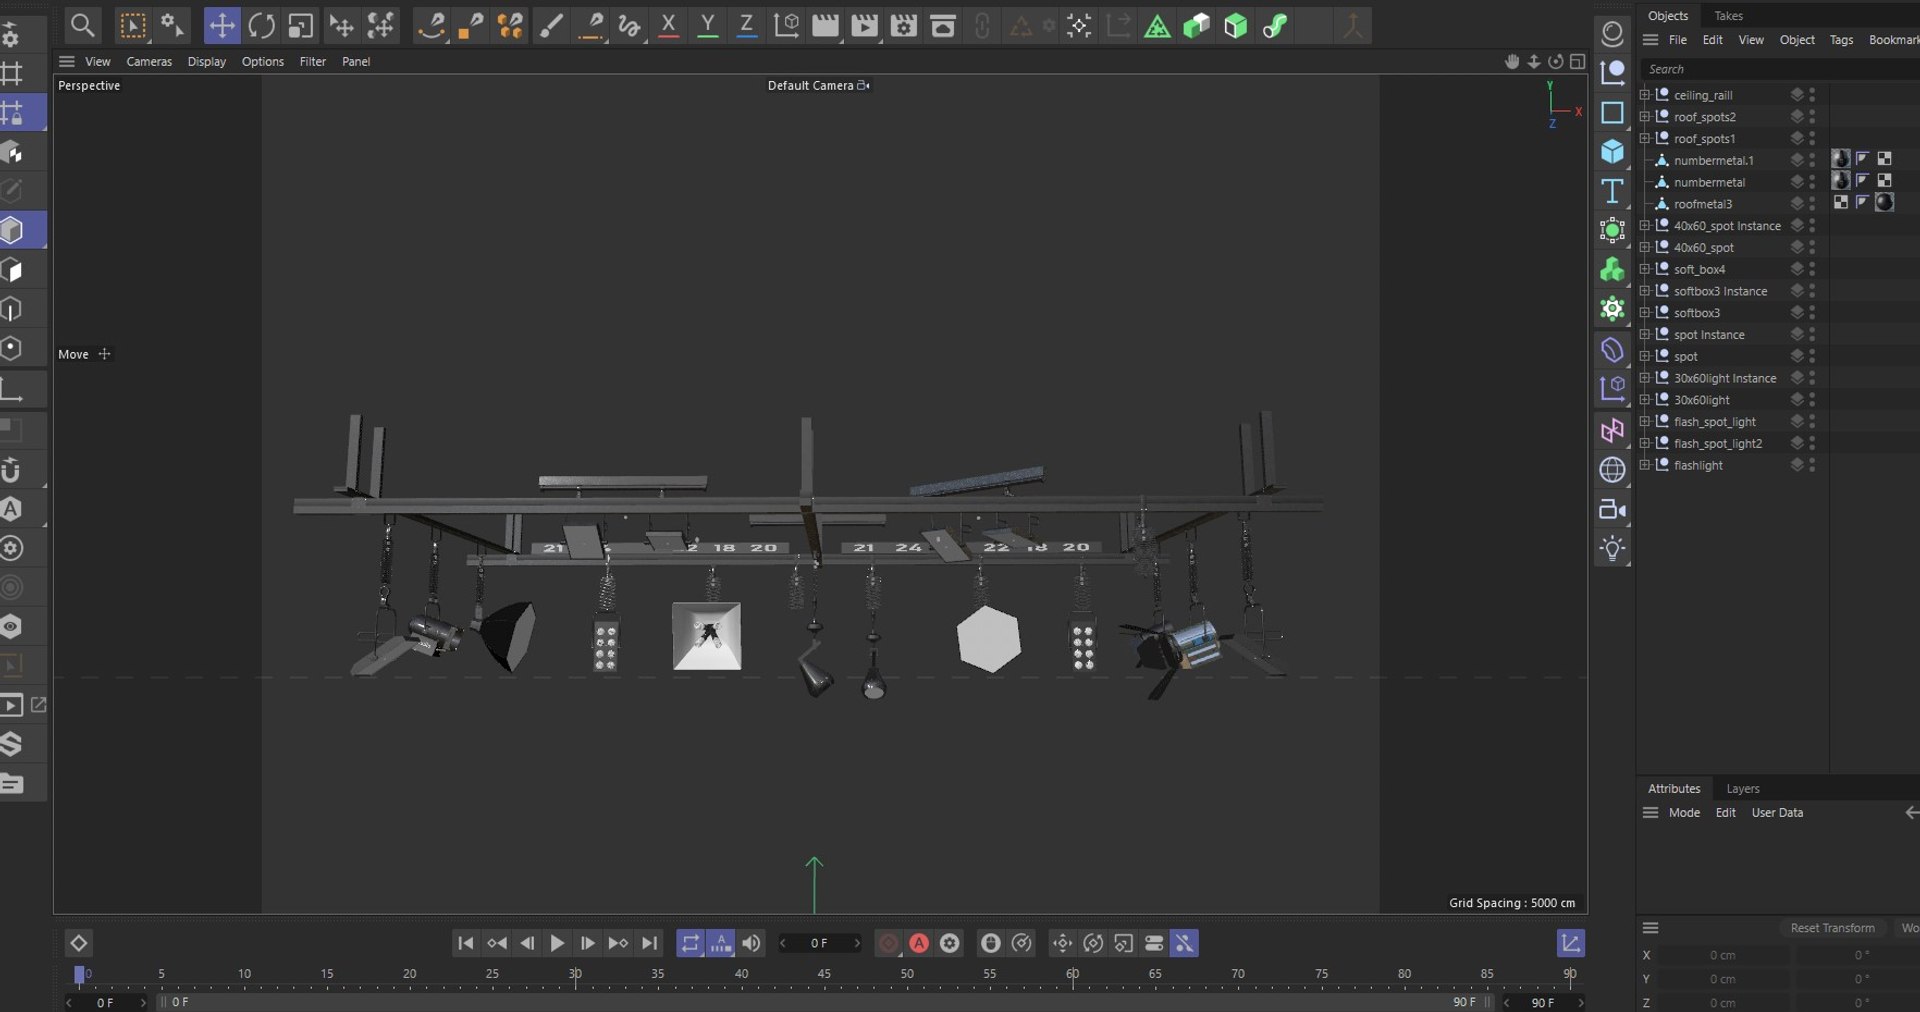The width and height of the screenshot is (1920, 1012).
Task: Click the globe Environment icon
Action: tap(1612, 469)
